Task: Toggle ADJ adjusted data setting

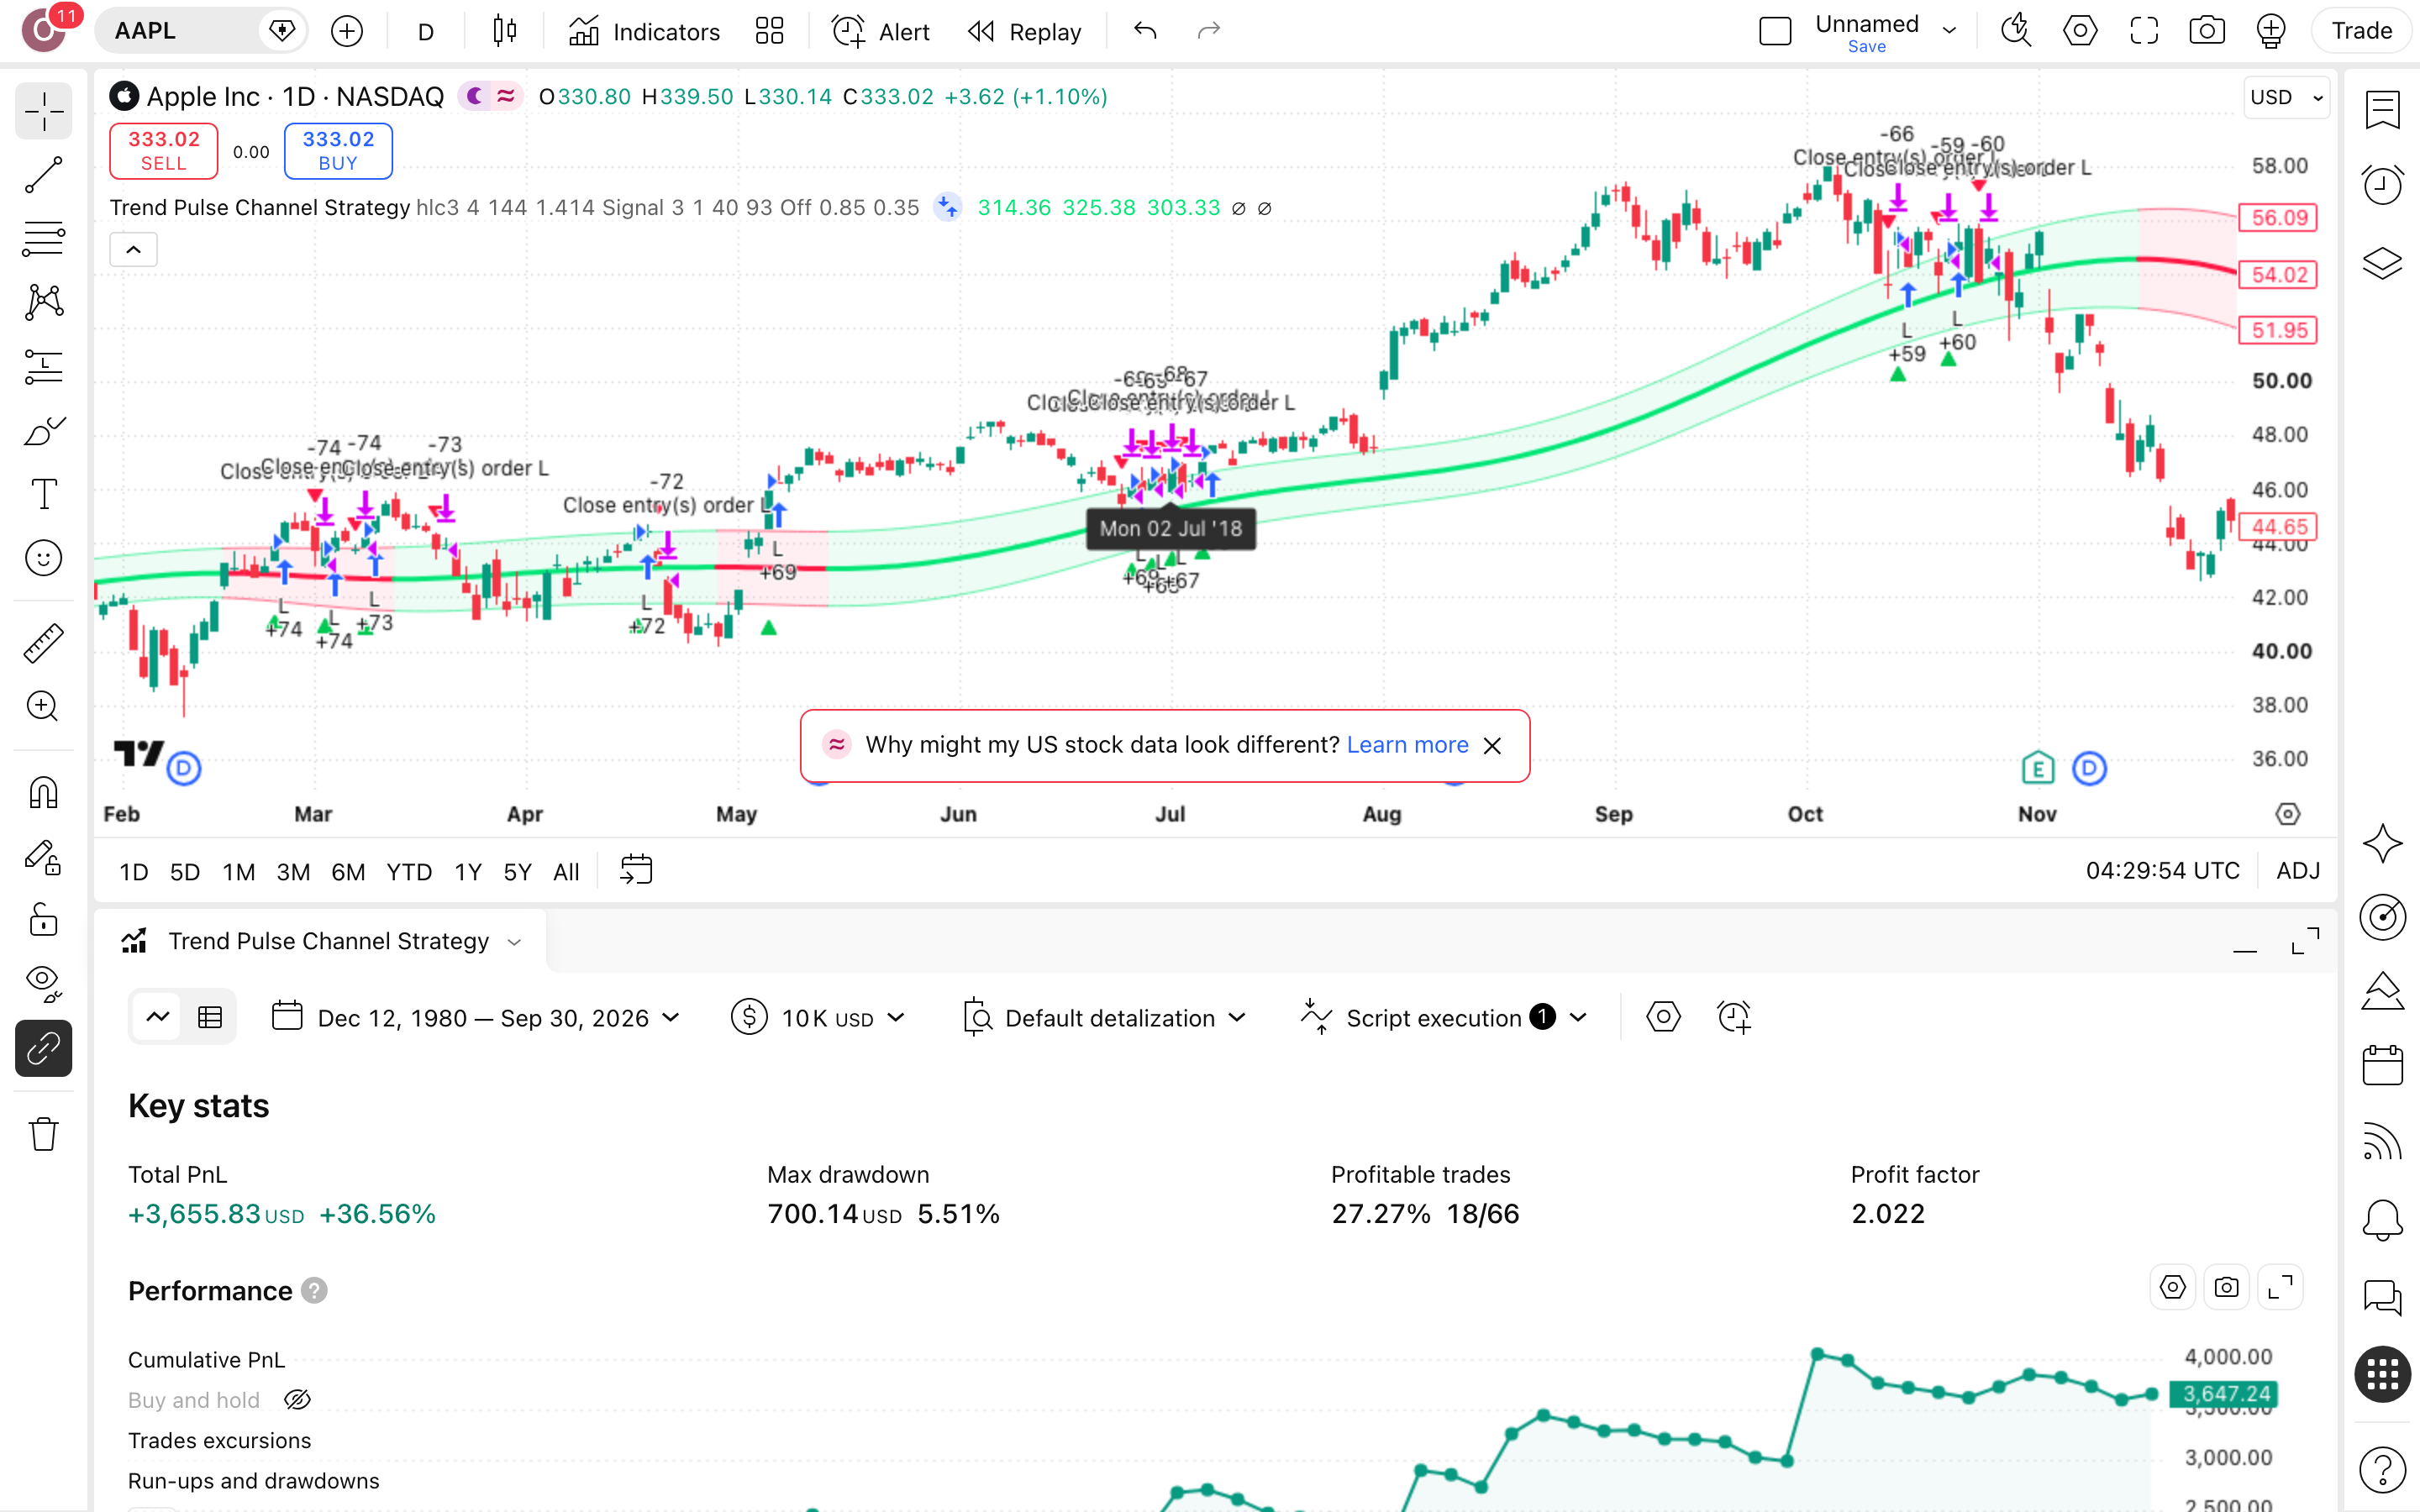Action: coord(2297,871)
